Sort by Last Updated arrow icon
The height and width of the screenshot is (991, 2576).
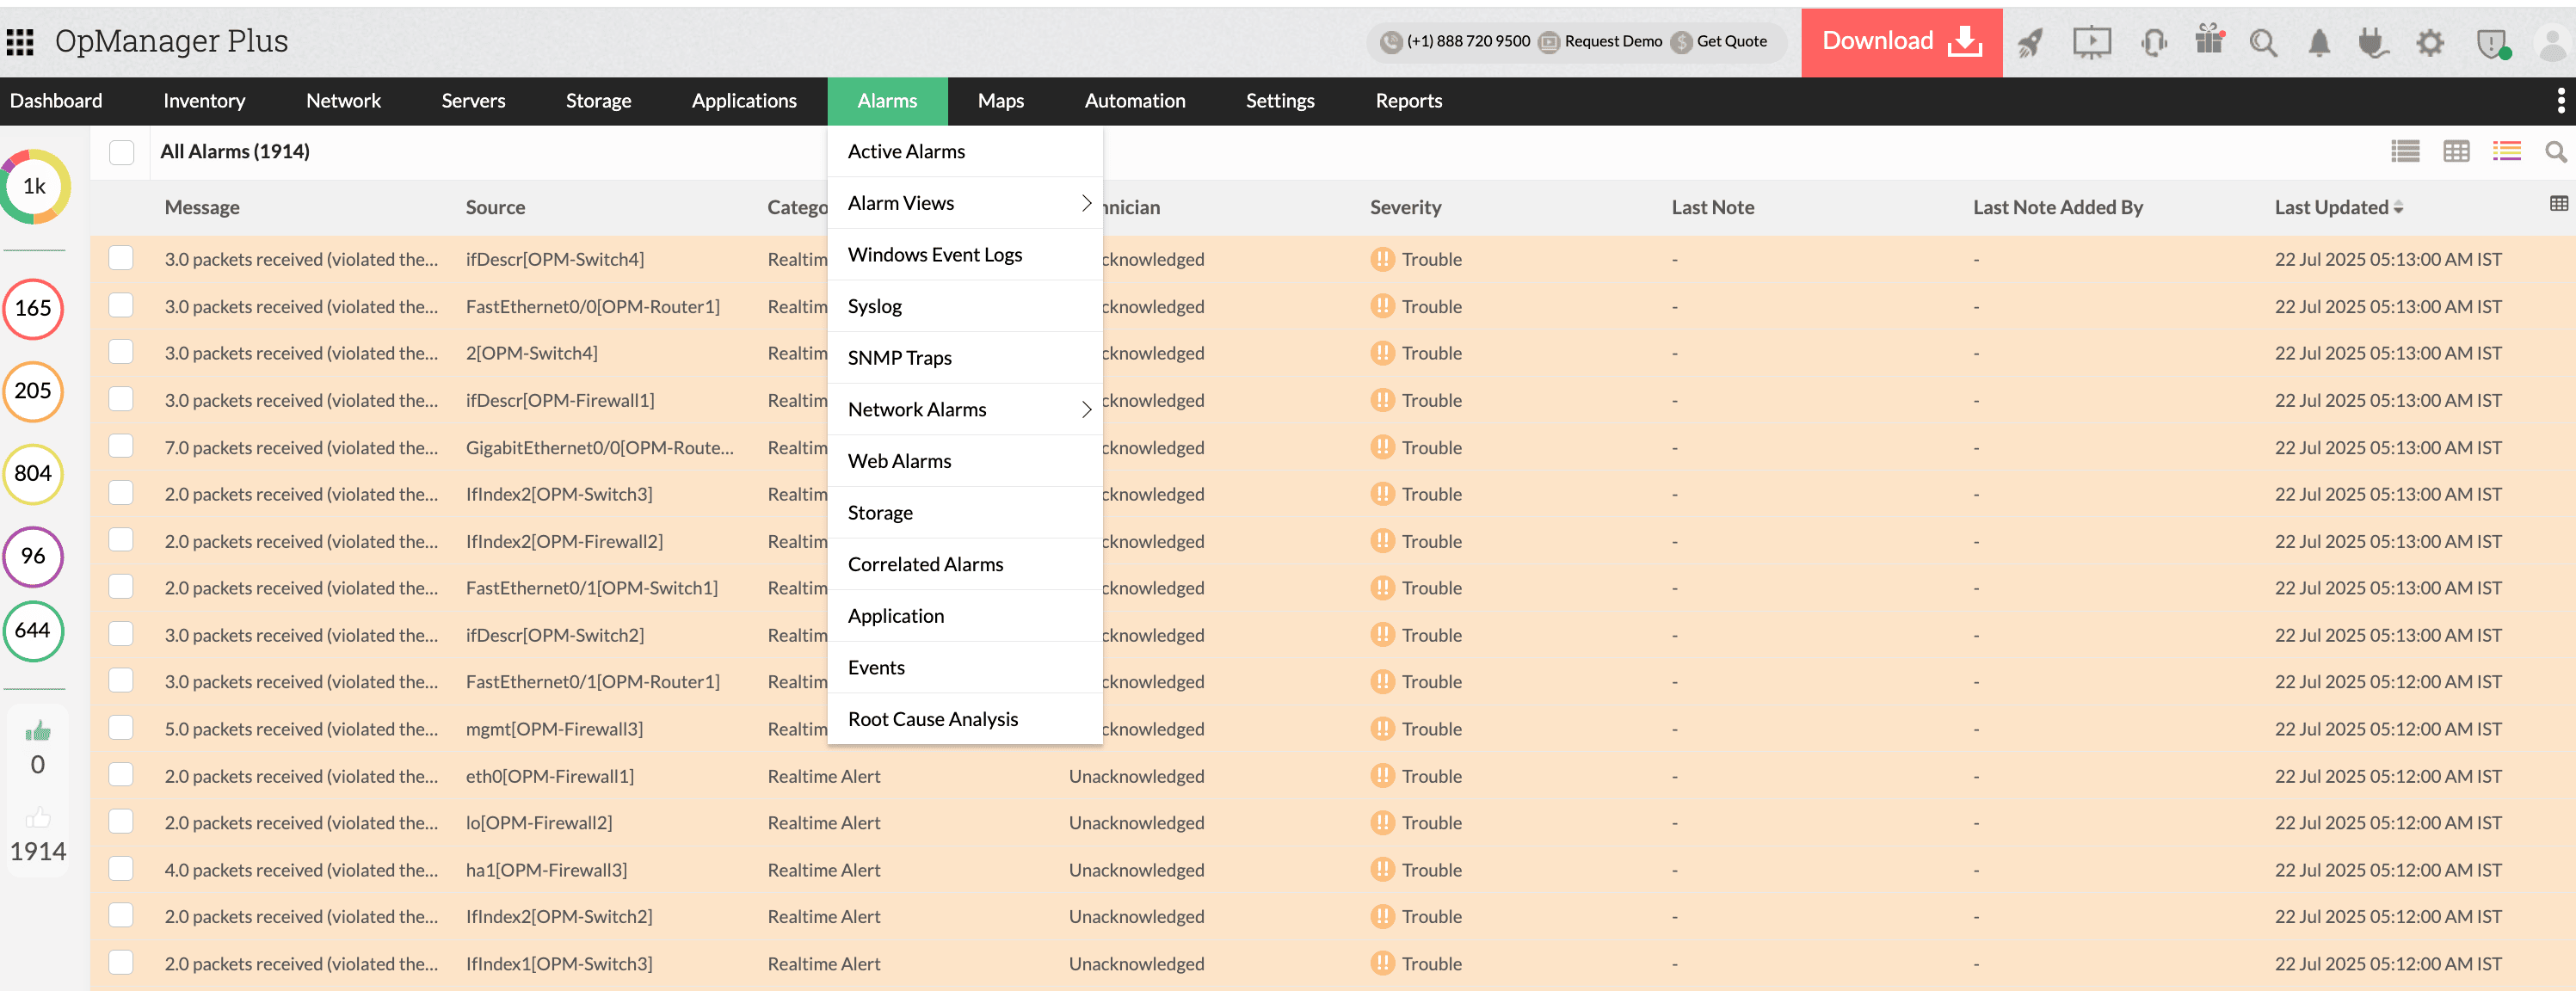click(x=2398, y=208)
